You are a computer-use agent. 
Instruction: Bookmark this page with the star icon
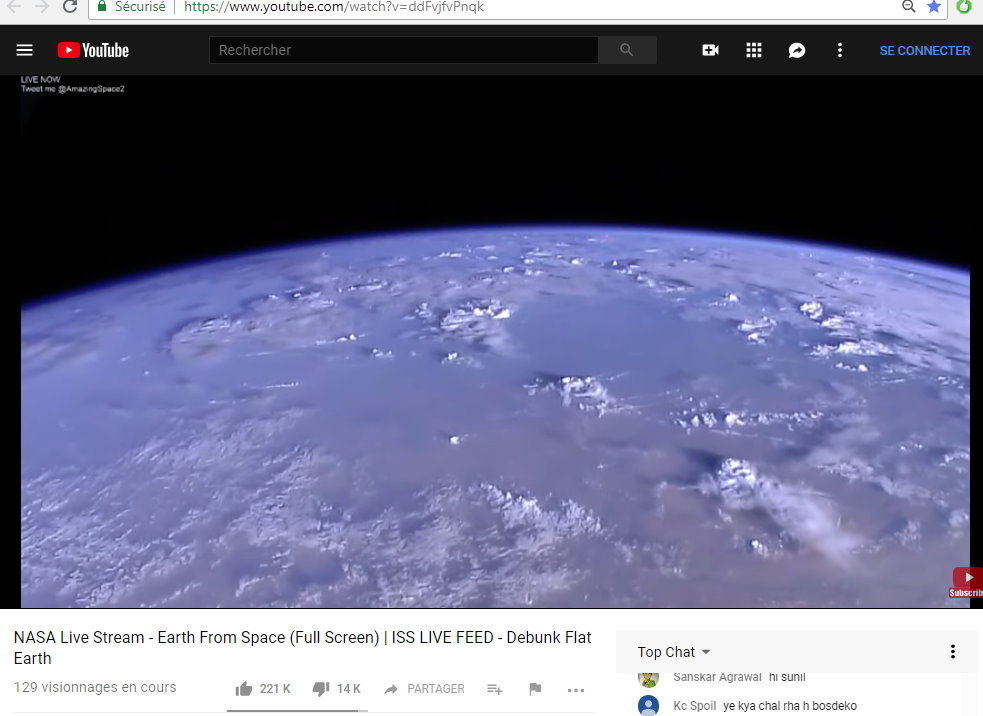point(934,7)
